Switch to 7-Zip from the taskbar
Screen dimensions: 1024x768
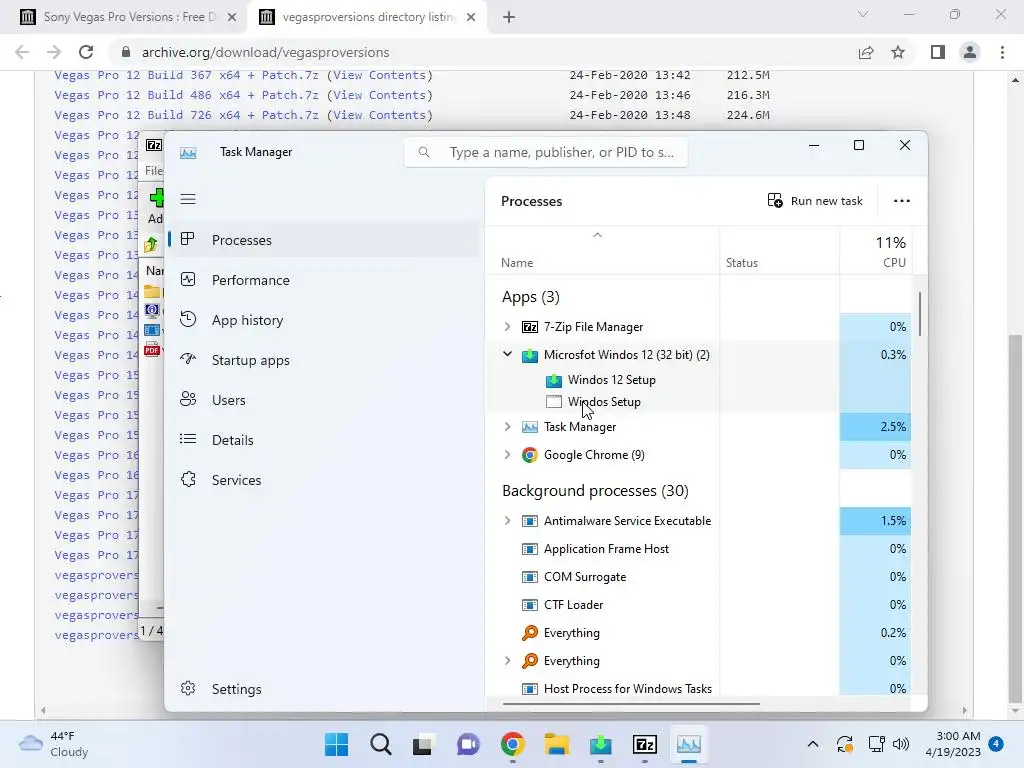(x=645, y=744)
